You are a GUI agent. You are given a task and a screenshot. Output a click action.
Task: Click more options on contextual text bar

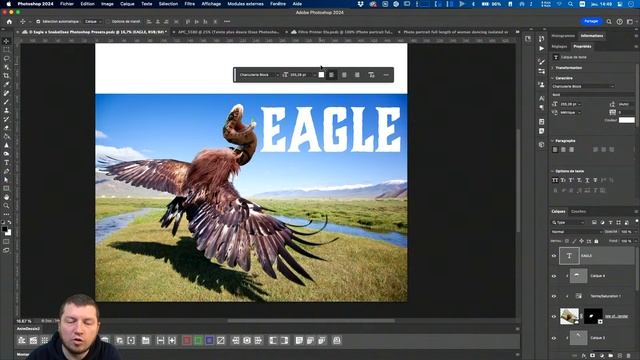tap(386, 75)
